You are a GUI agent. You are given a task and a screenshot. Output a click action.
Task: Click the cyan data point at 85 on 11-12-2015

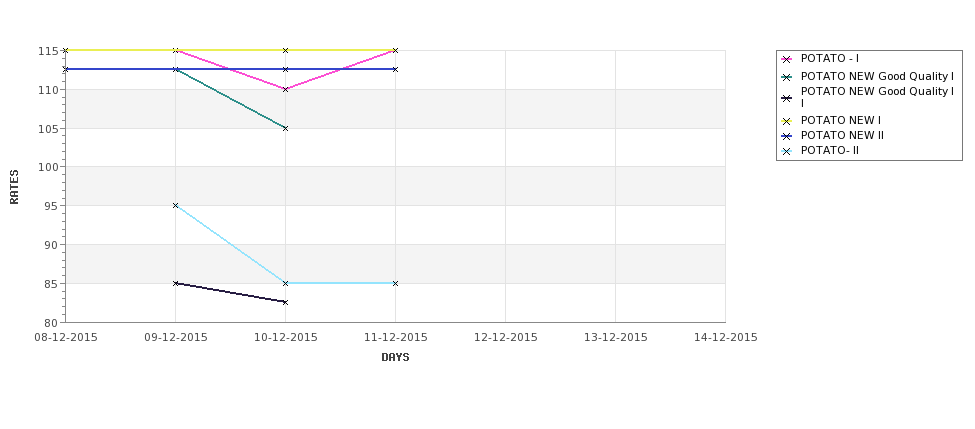(395, 284)
